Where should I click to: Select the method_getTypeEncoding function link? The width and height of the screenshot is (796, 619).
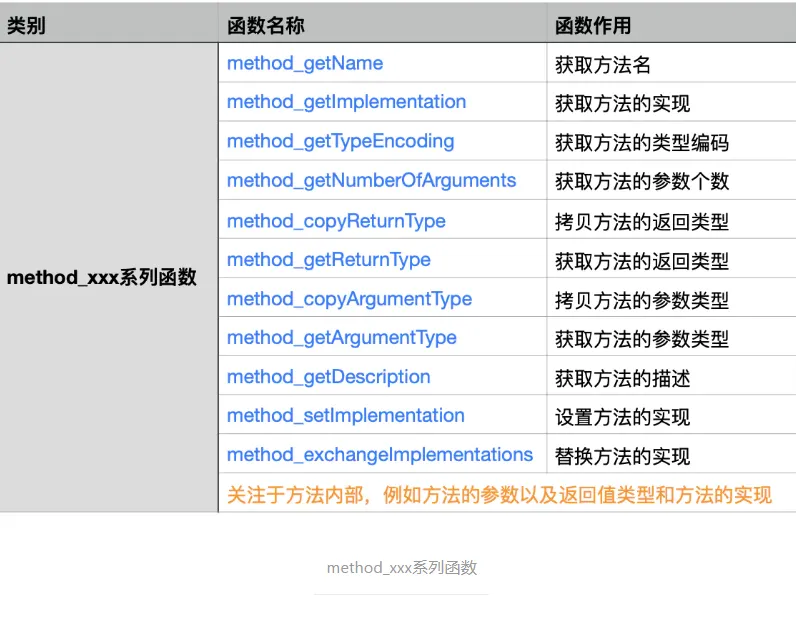340,141
